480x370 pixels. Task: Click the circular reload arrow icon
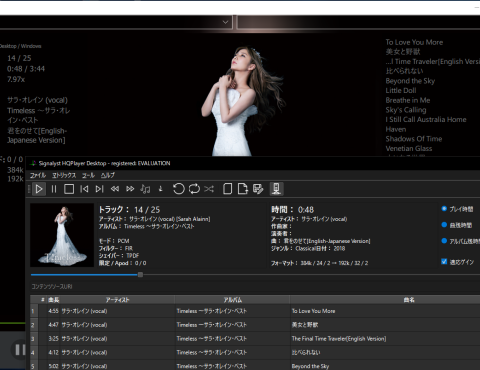click(179, 189)
